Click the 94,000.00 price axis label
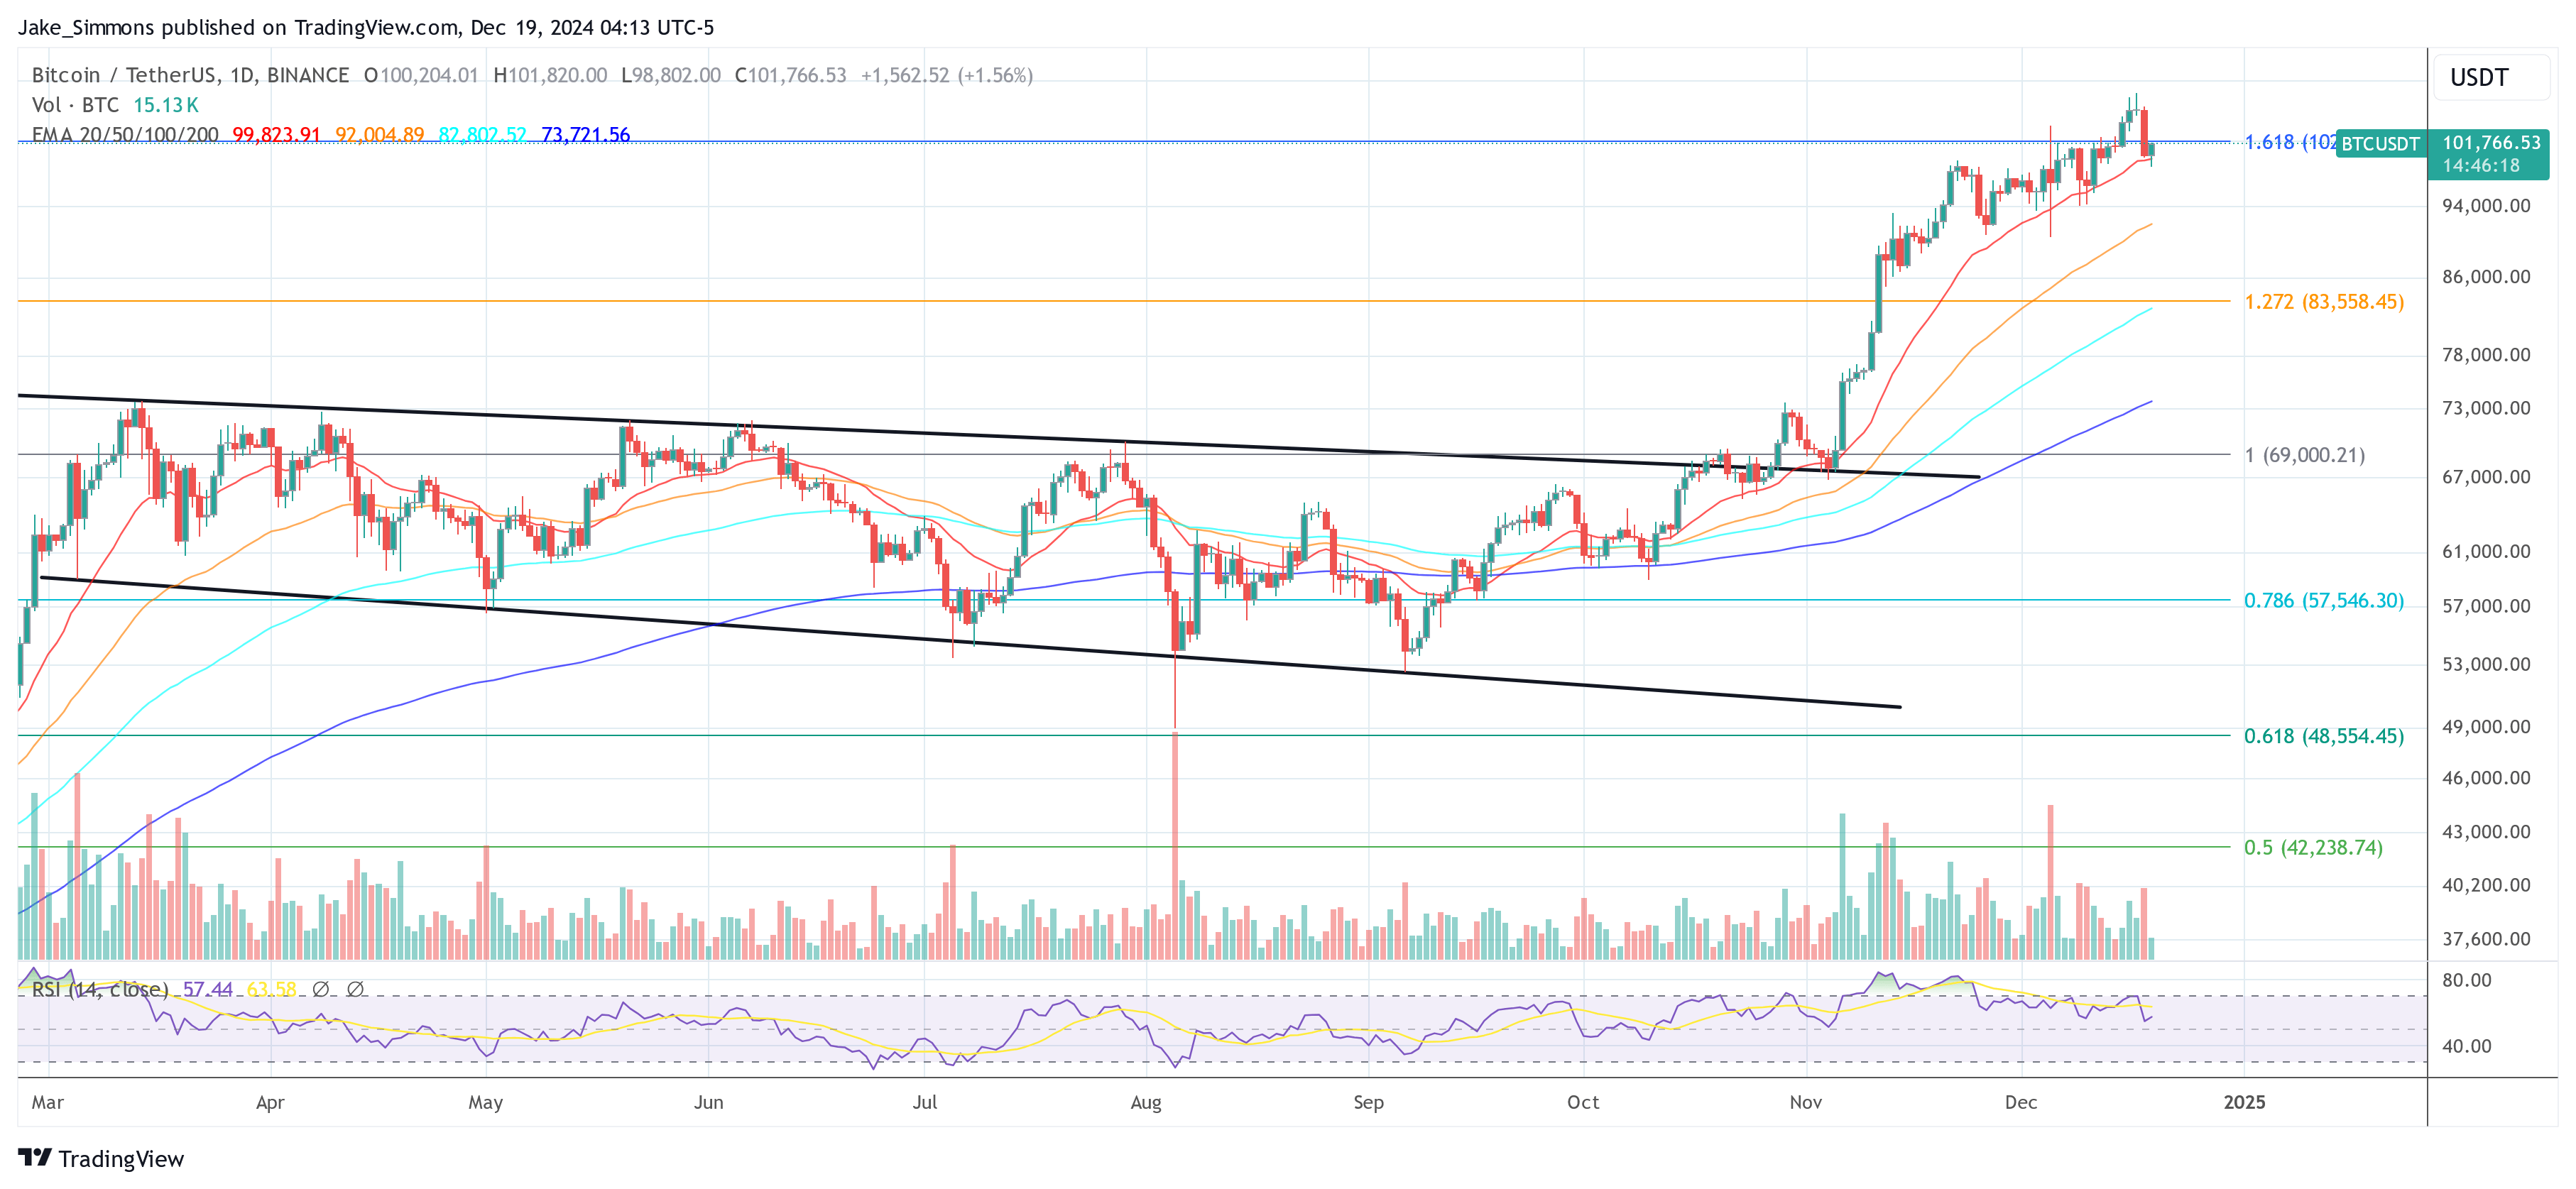The height and width of the screenshot is (1189, 2576). coord(2486,206)
